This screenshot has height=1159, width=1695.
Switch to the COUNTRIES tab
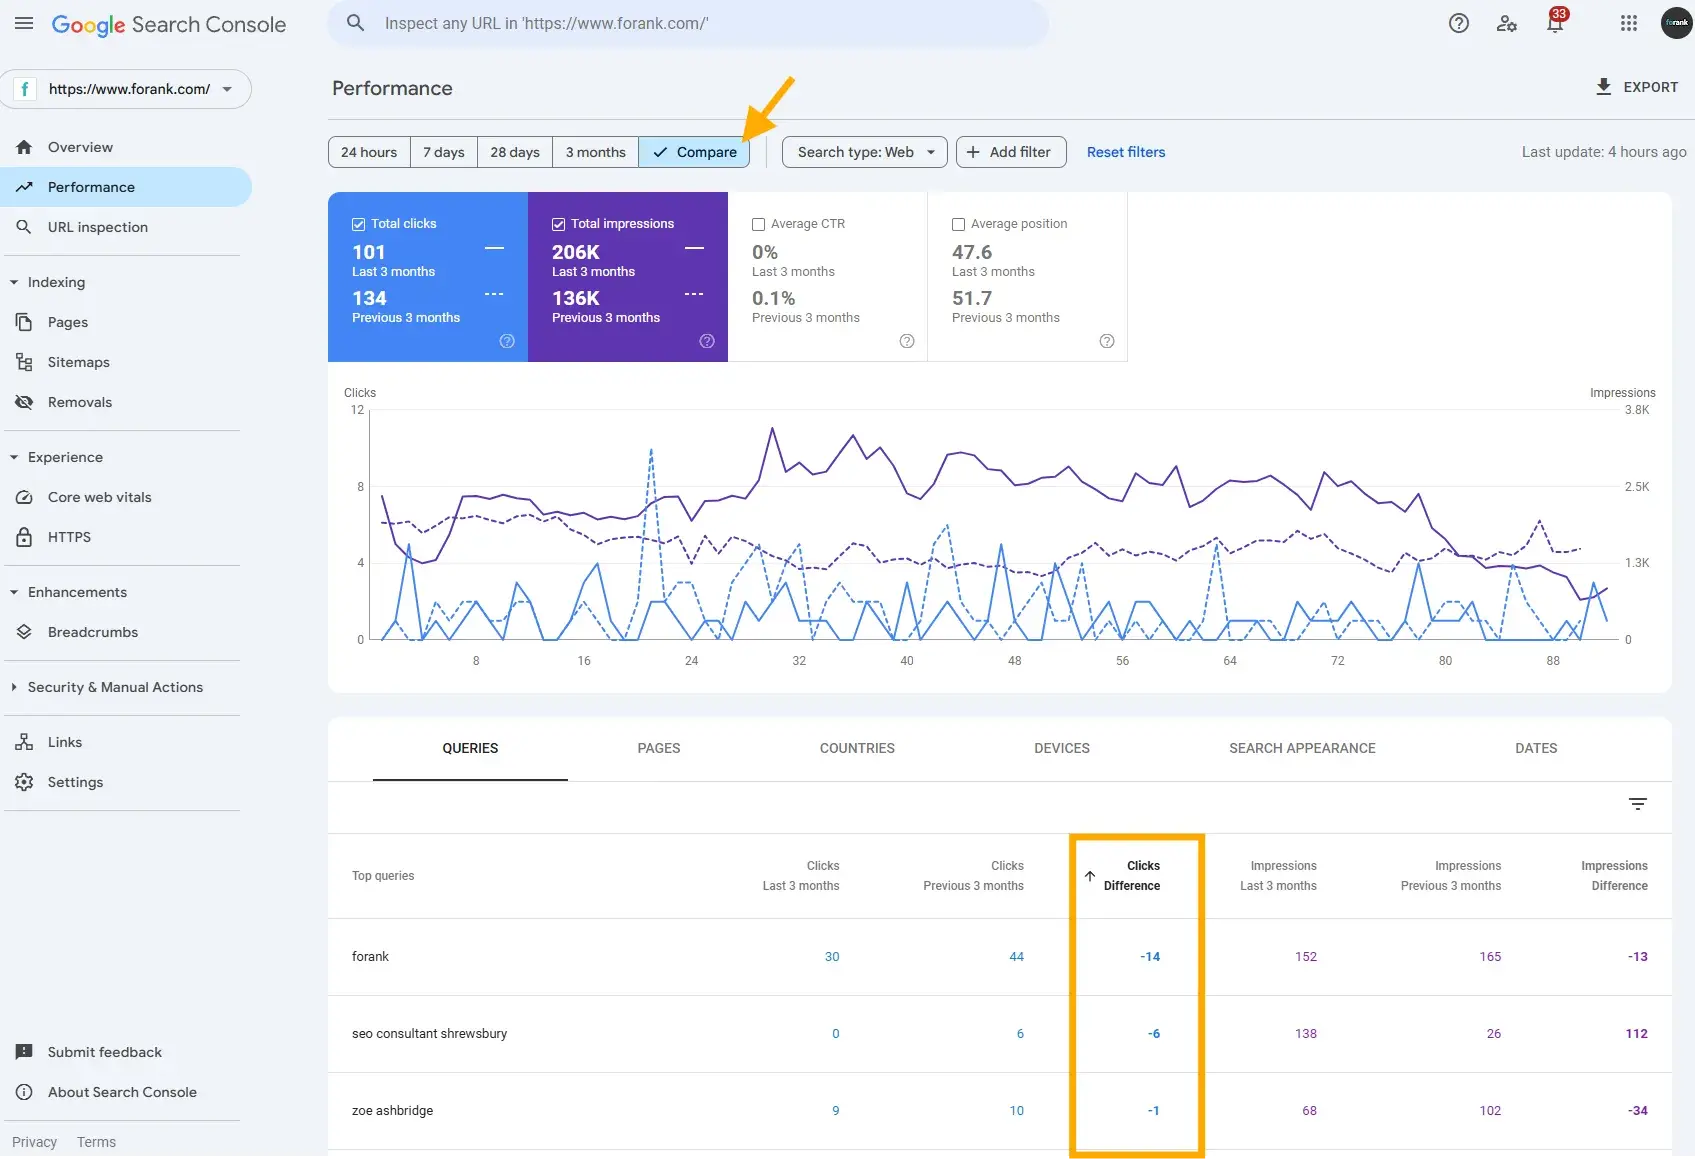pos(856,748)
